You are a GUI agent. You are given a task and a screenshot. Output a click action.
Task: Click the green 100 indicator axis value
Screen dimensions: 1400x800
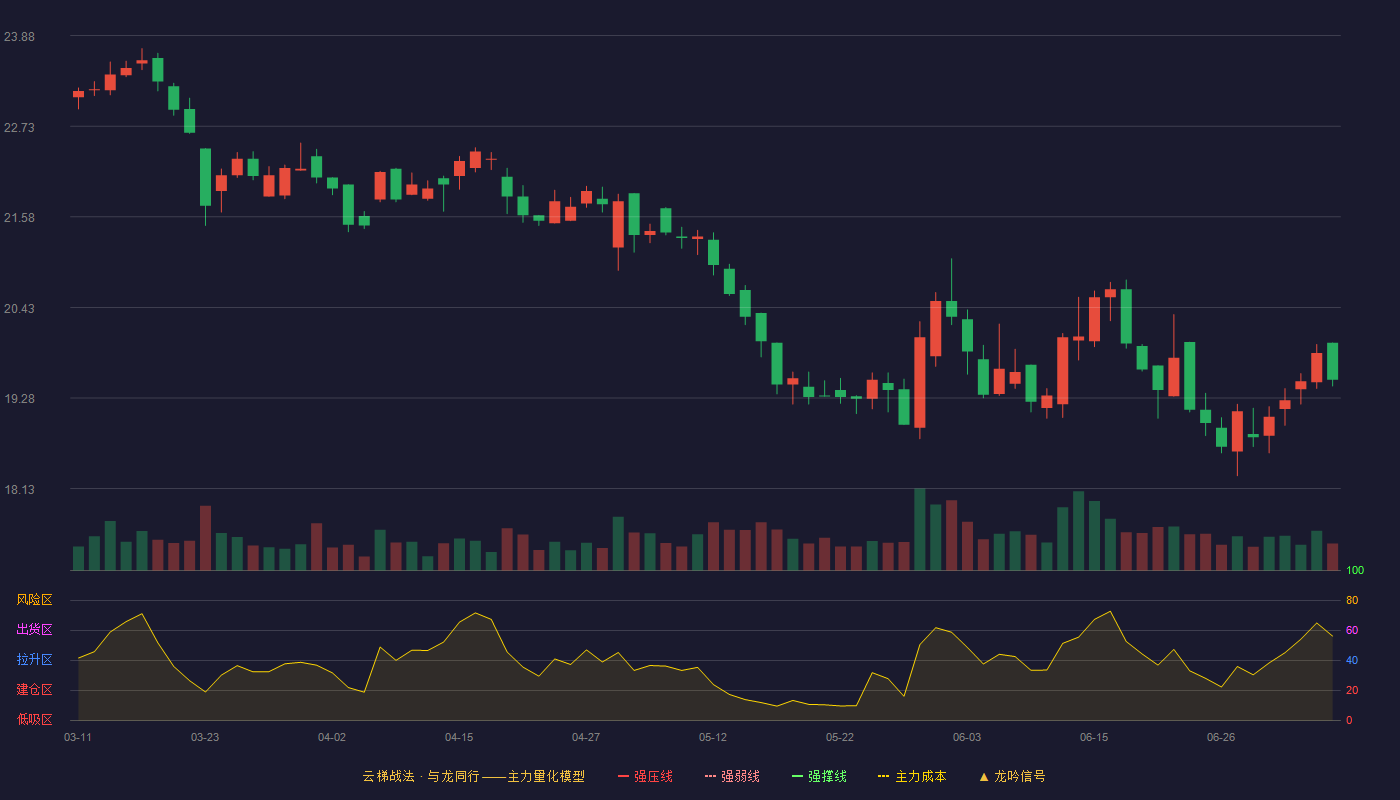(x=1355, y=571)
